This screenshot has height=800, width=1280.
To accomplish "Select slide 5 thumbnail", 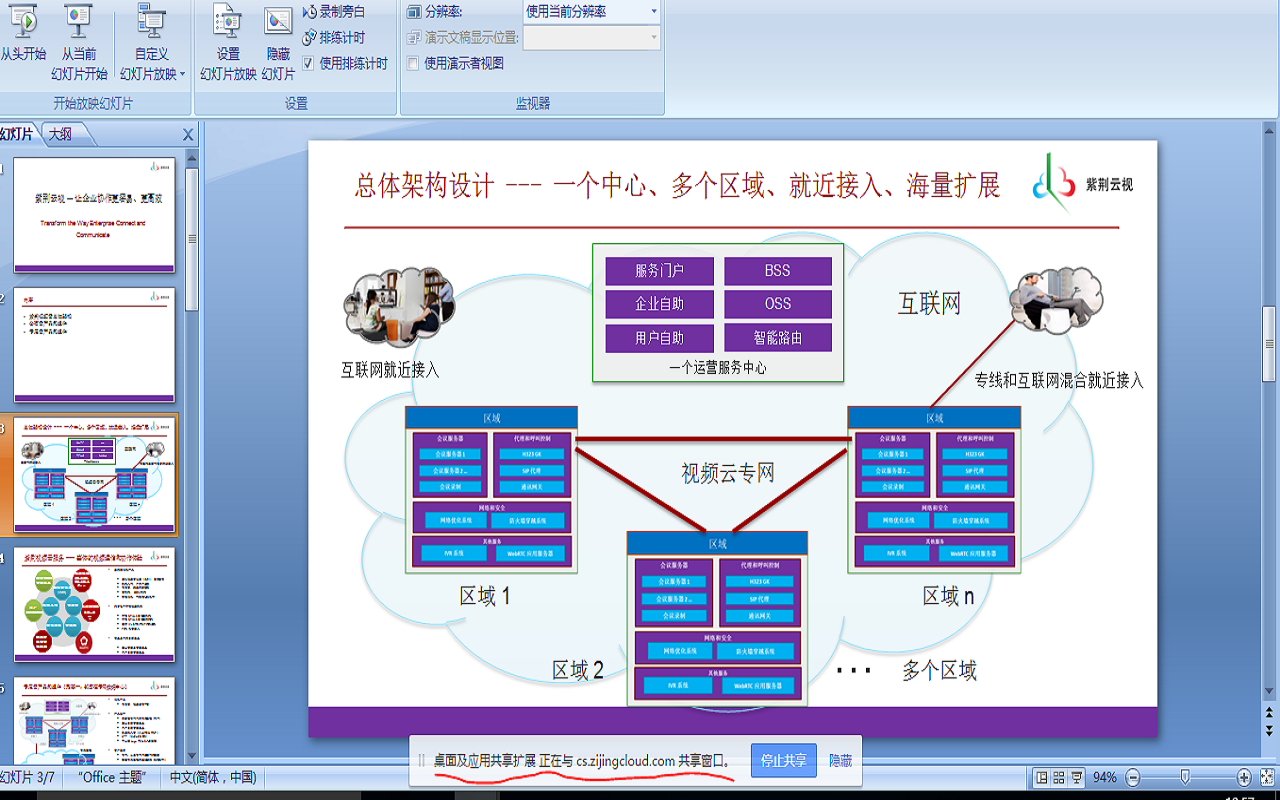I will point(94,720).
